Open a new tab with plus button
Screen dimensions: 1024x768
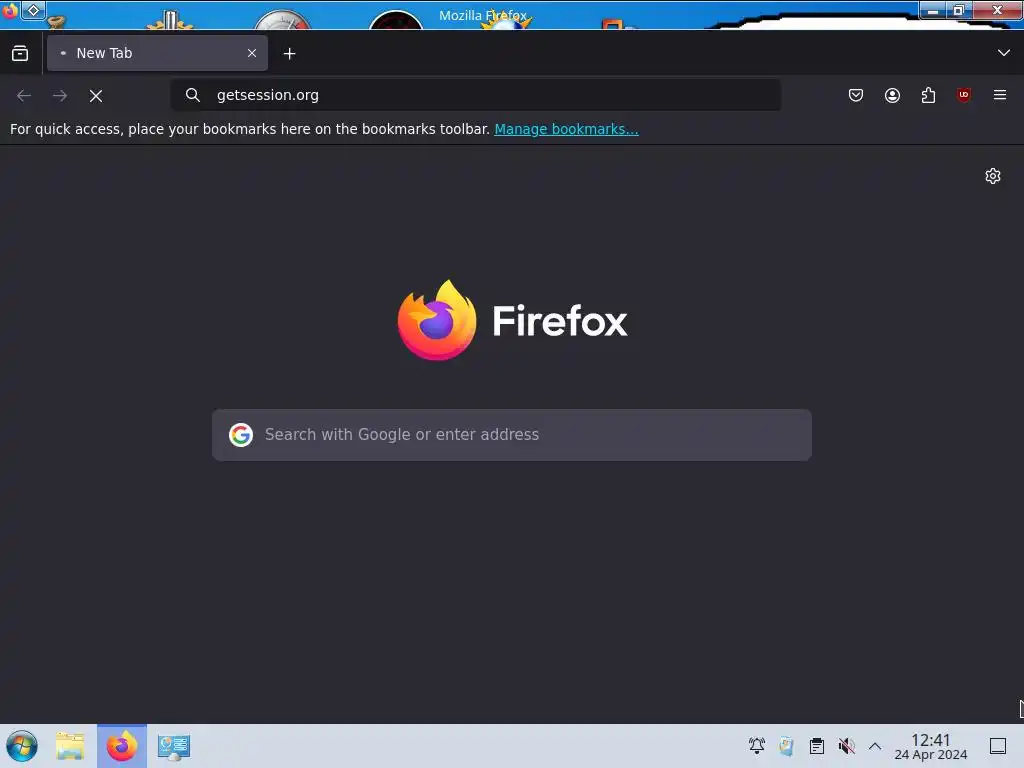pyautogui.click(x=289, y=54)
